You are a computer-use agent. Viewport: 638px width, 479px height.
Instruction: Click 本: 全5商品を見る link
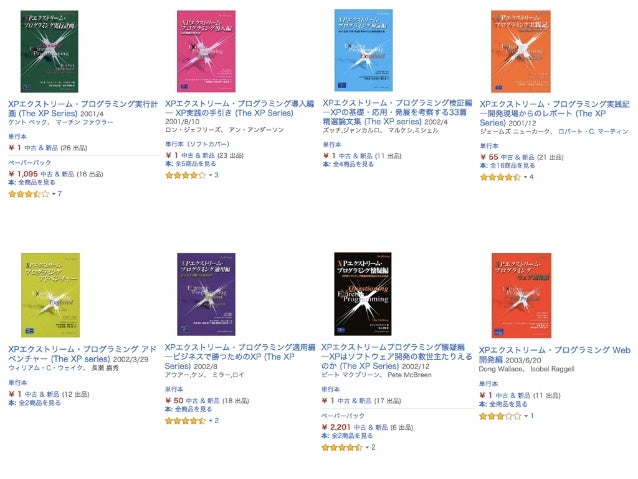pos(191,164)
